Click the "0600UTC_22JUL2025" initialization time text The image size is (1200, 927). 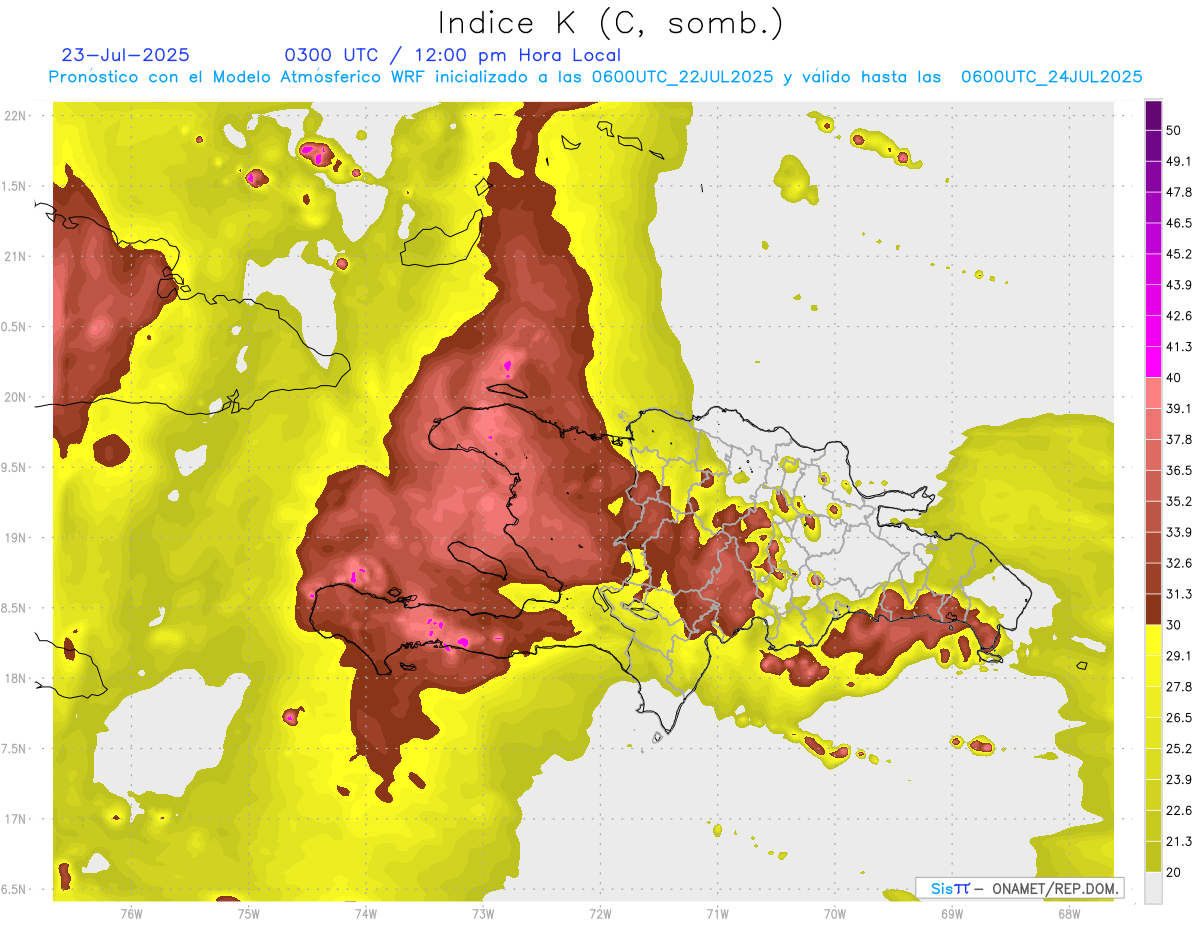point(682,77)
